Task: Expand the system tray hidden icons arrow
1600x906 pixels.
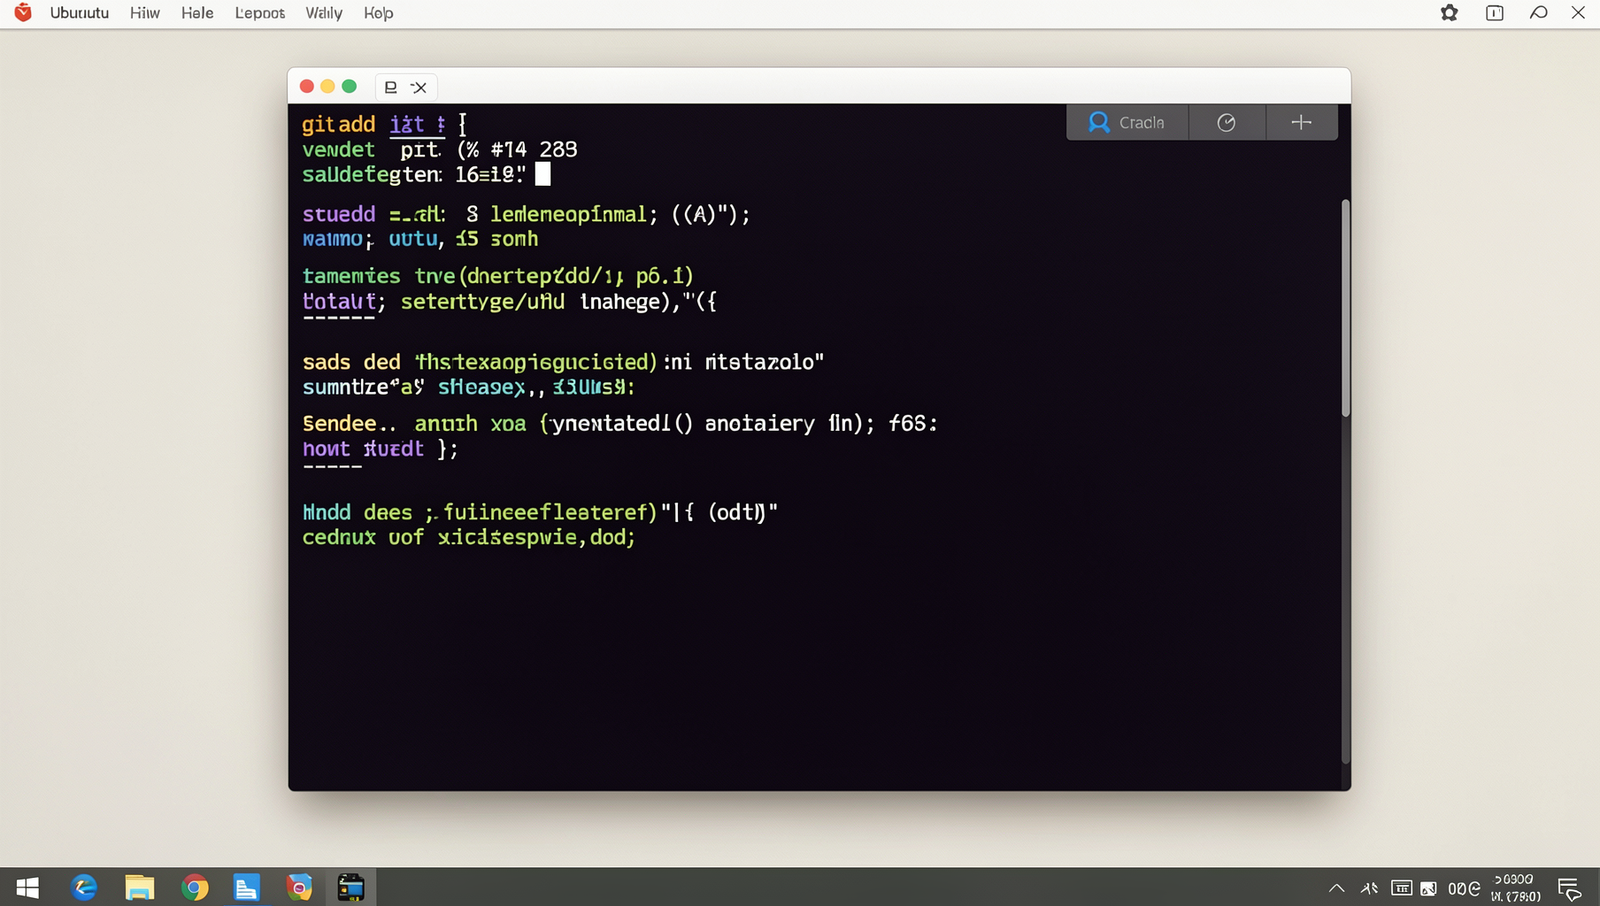Action: point(1336,888)
